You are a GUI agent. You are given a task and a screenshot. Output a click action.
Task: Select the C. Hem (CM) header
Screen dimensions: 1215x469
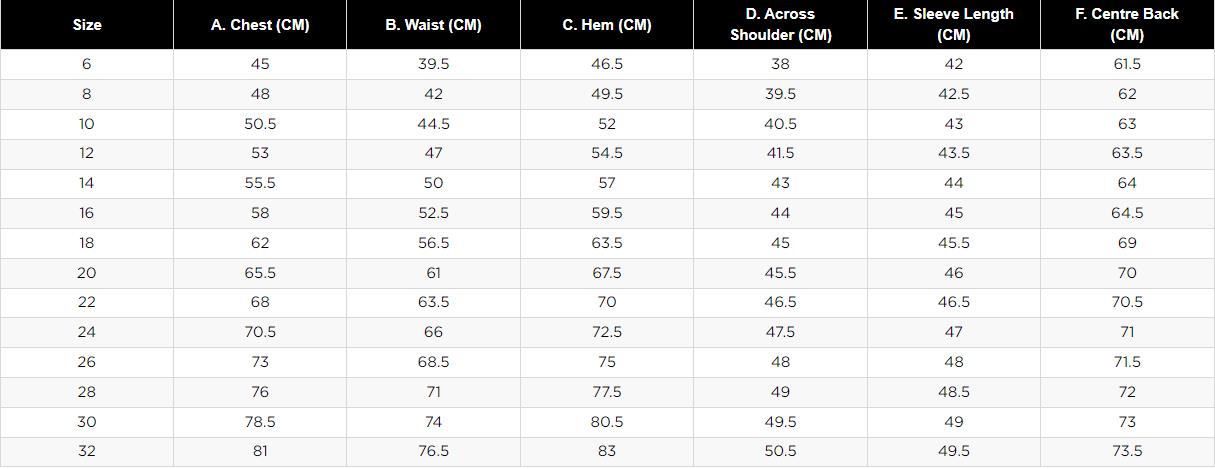[x=607, y=25]
